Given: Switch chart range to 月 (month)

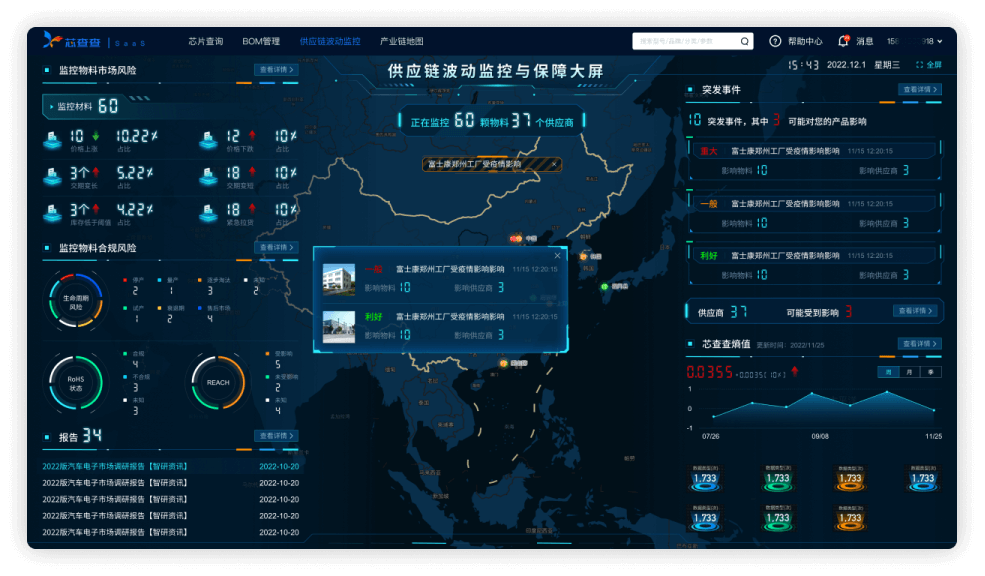Looking at the screenshot, I should [x=909, y=372].
